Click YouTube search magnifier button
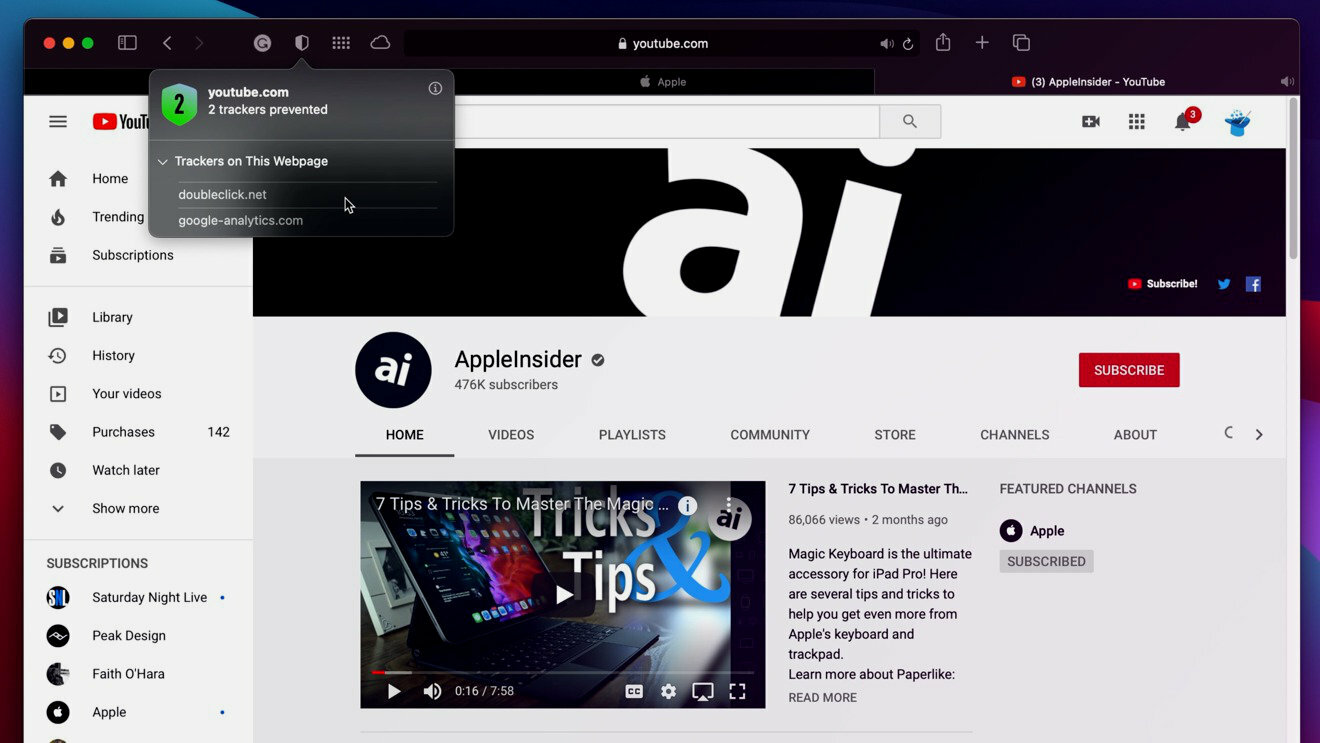Image resolution: width=1320 pixels, height=743 pixels. tap(910, 121)
